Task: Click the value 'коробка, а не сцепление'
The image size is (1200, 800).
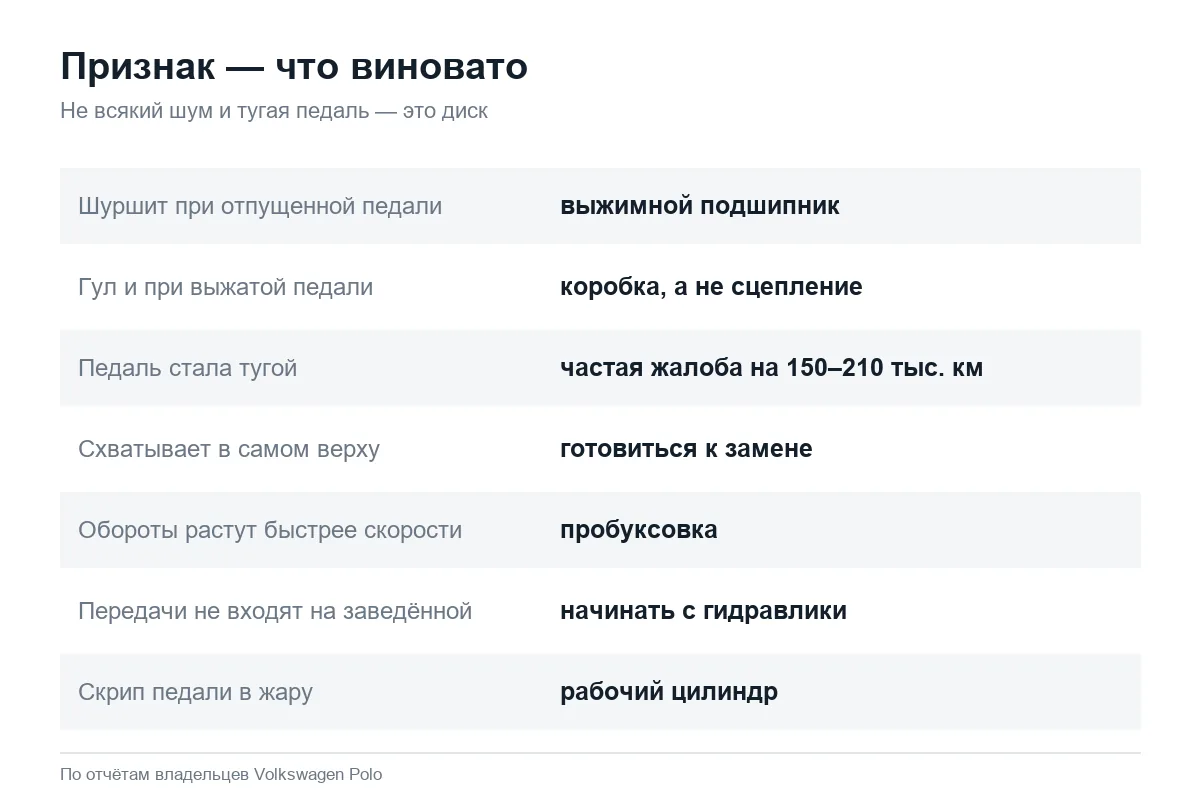Action: [711, 287]
